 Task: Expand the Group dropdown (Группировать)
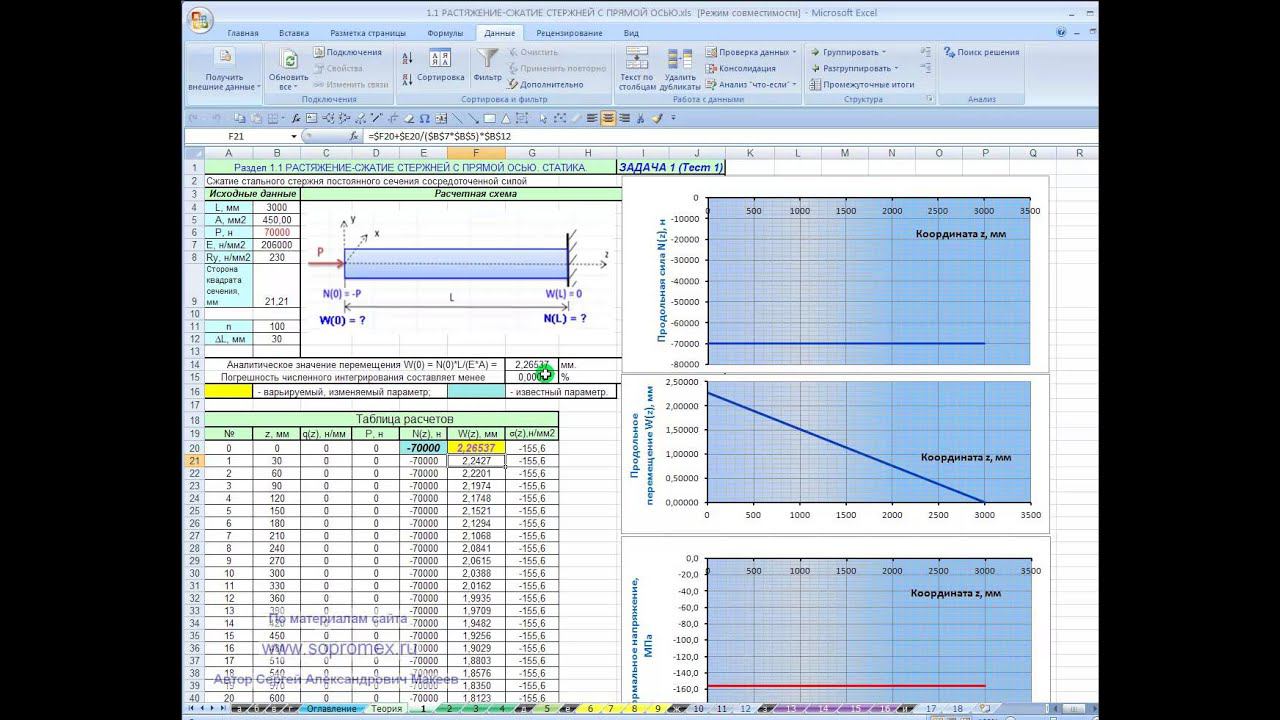(886, 52)
